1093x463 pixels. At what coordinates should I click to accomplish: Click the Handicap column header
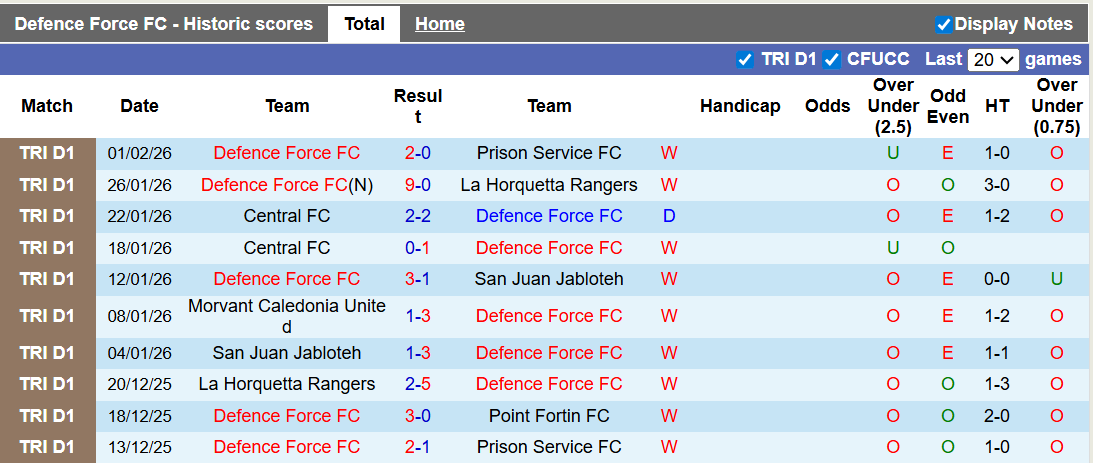coord(740,106)
